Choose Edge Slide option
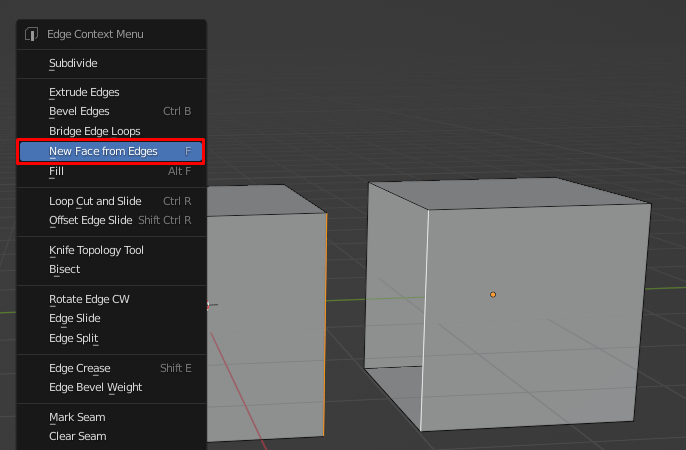 tap(74, 318)
